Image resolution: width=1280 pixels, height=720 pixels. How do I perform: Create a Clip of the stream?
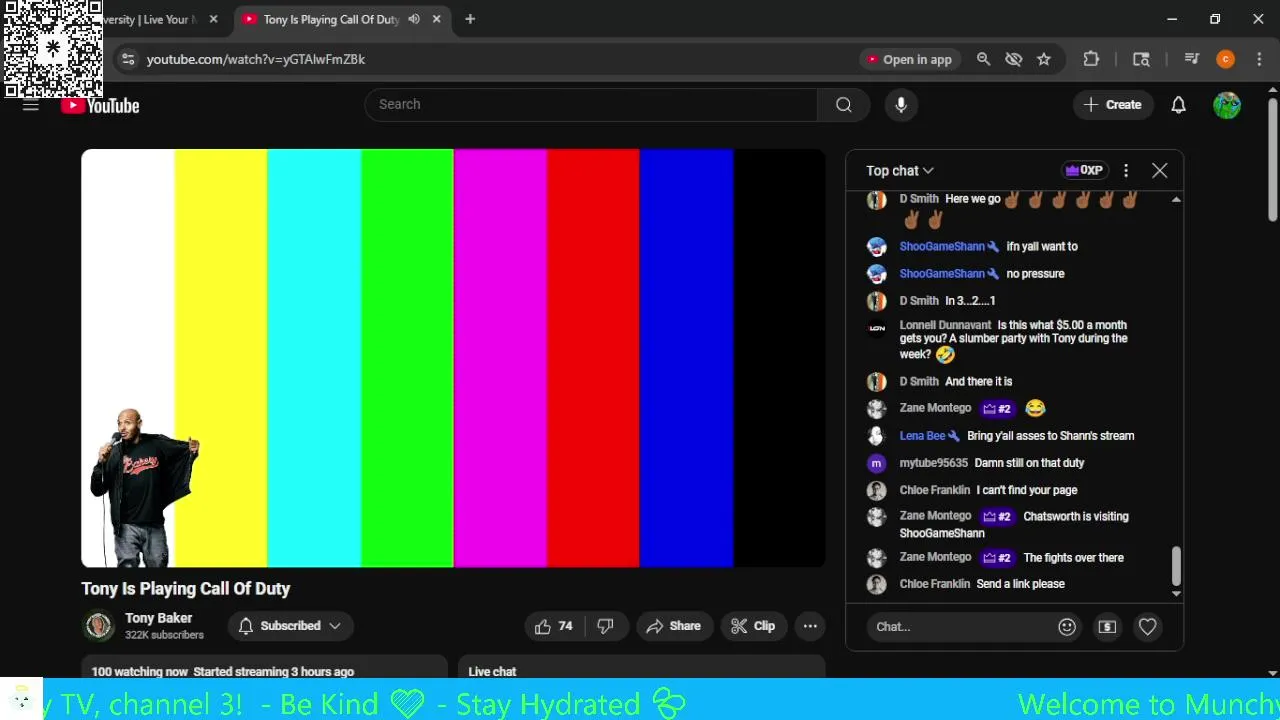753,626
